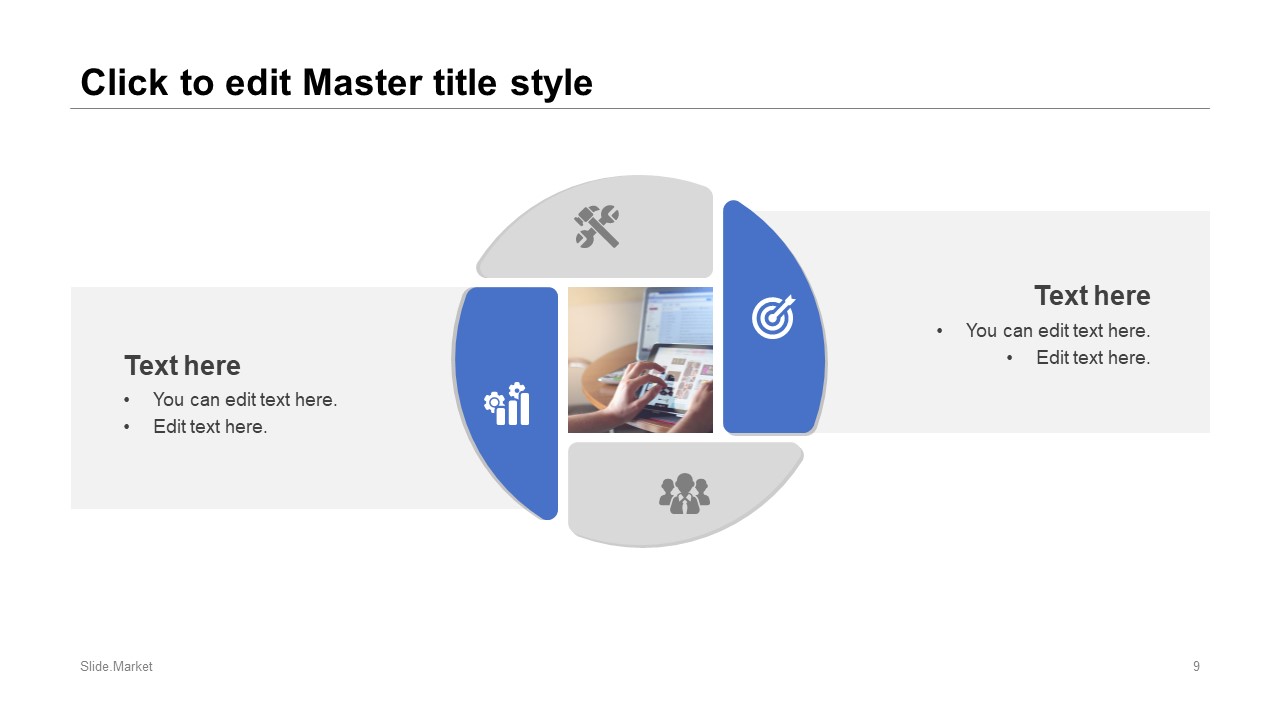The image size is (1280, 720).
Task: Select the target bullseye icon
Action: [x=773, y=317]
